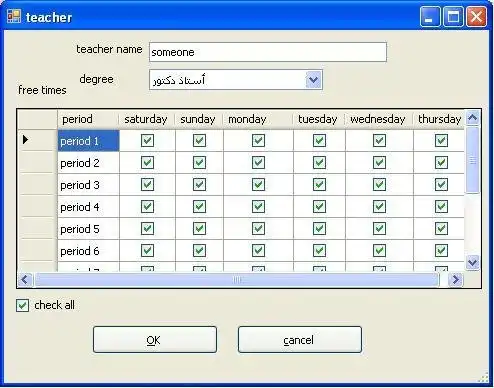Viewport: 494px width, 388px height.
Task: Toggle sunday checkbox for period 5
Action: tap(199, 228)
